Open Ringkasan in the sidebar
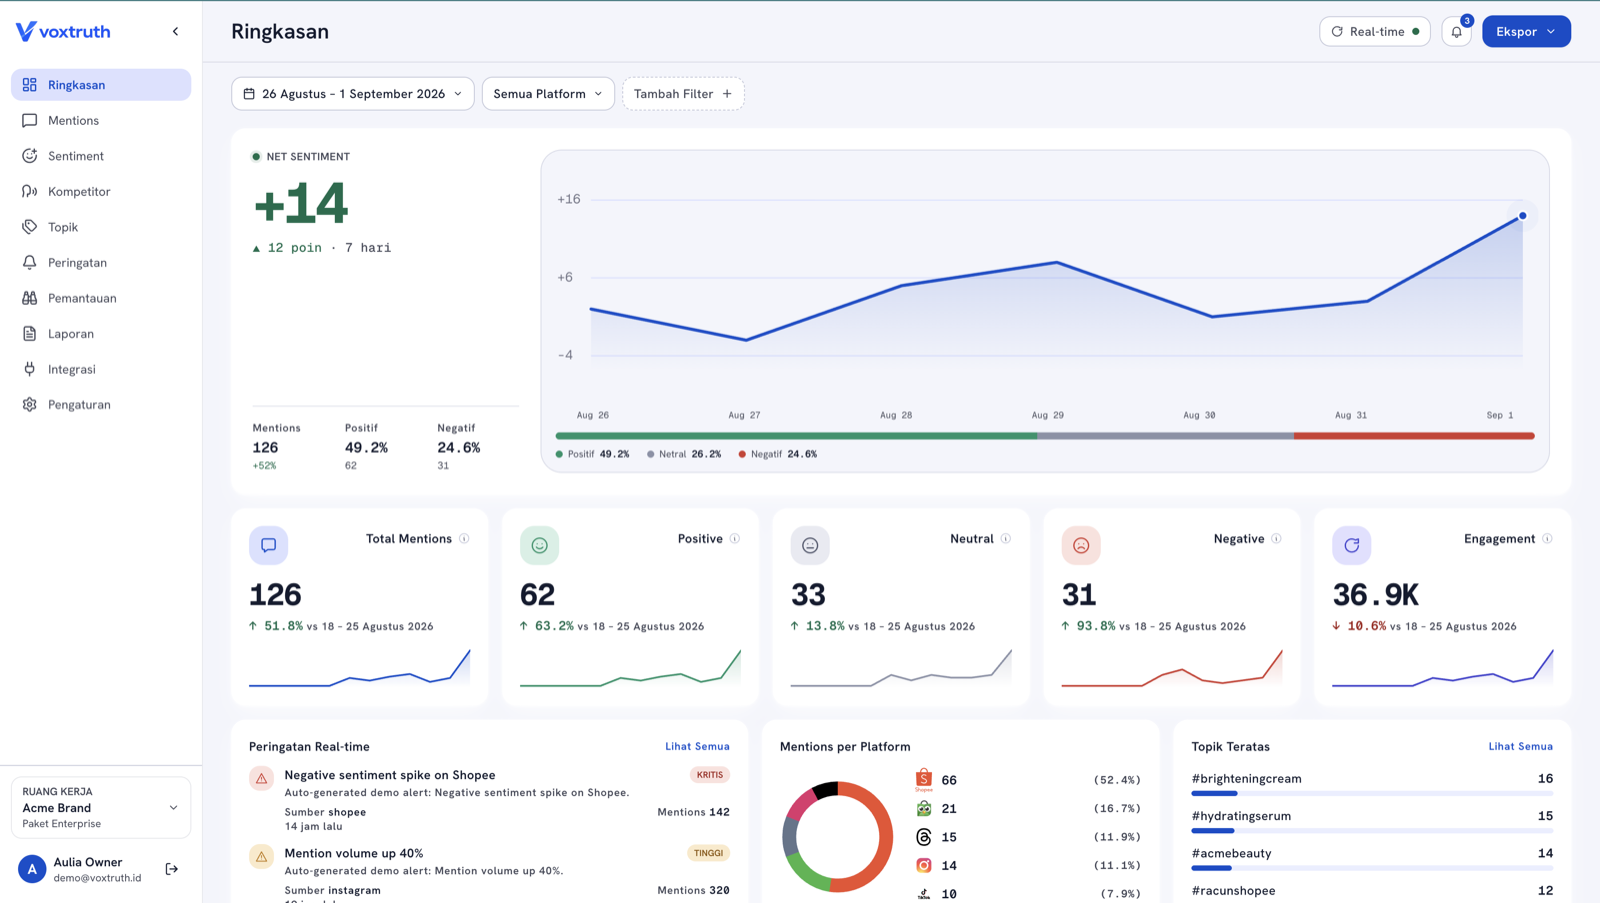This screenshot has height=903, width=1600. pyautogui.click(x=101, y=85)
